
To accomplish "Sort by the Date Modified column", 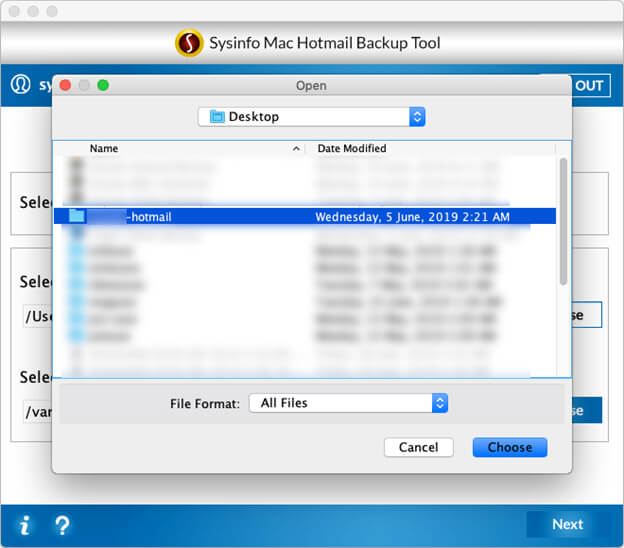I will (x=352, y=148).
